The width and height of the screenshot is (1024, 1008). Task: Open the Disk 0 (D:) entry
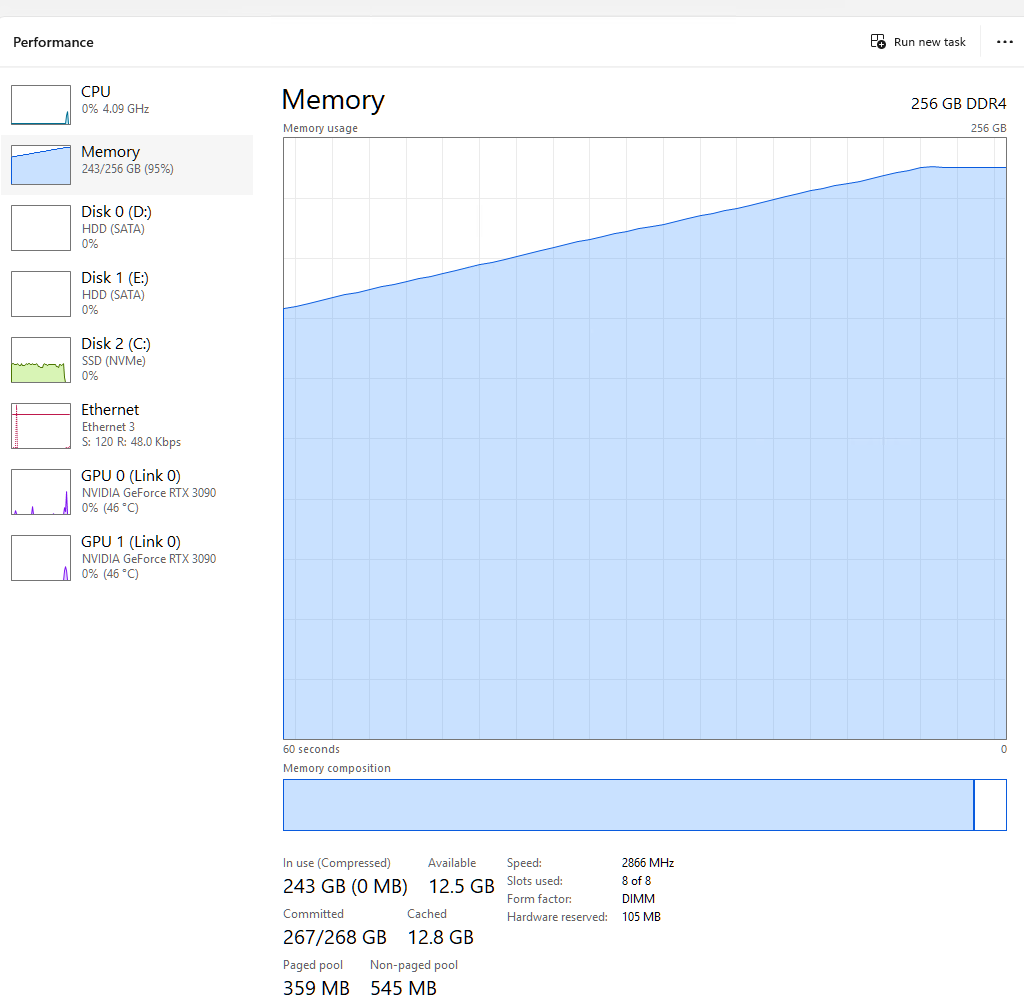(x=127, y=228)
